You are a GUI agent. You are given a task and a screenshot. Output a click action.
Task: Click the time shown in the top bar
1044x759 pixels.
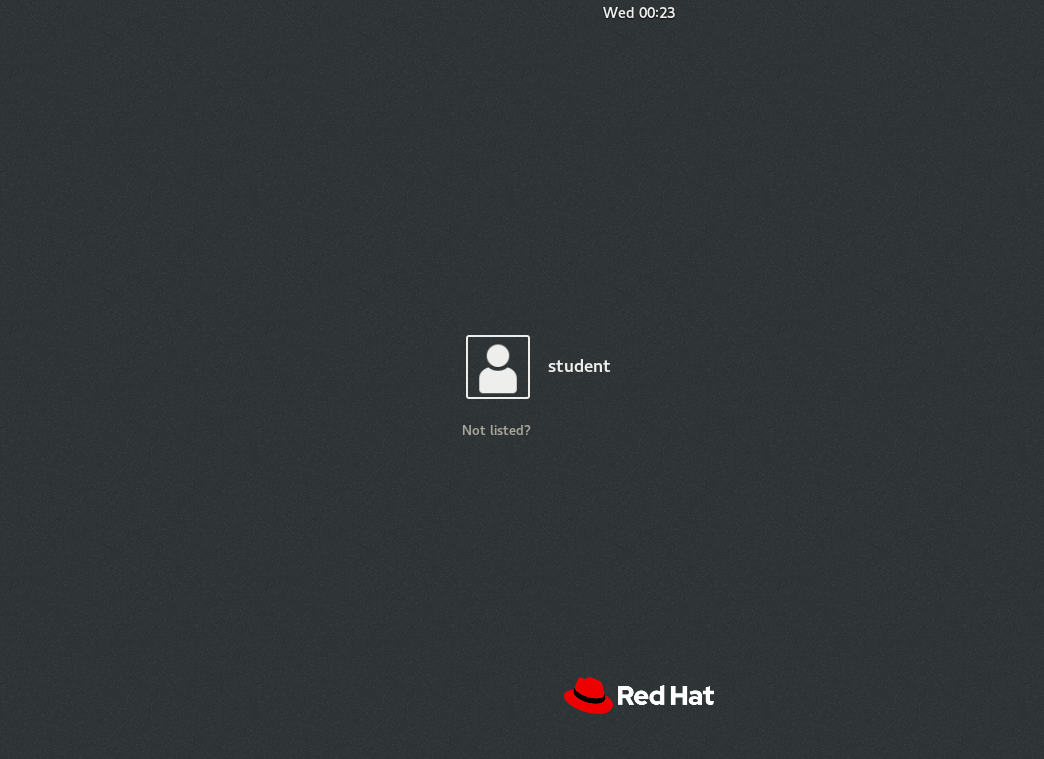click(638, 13)
